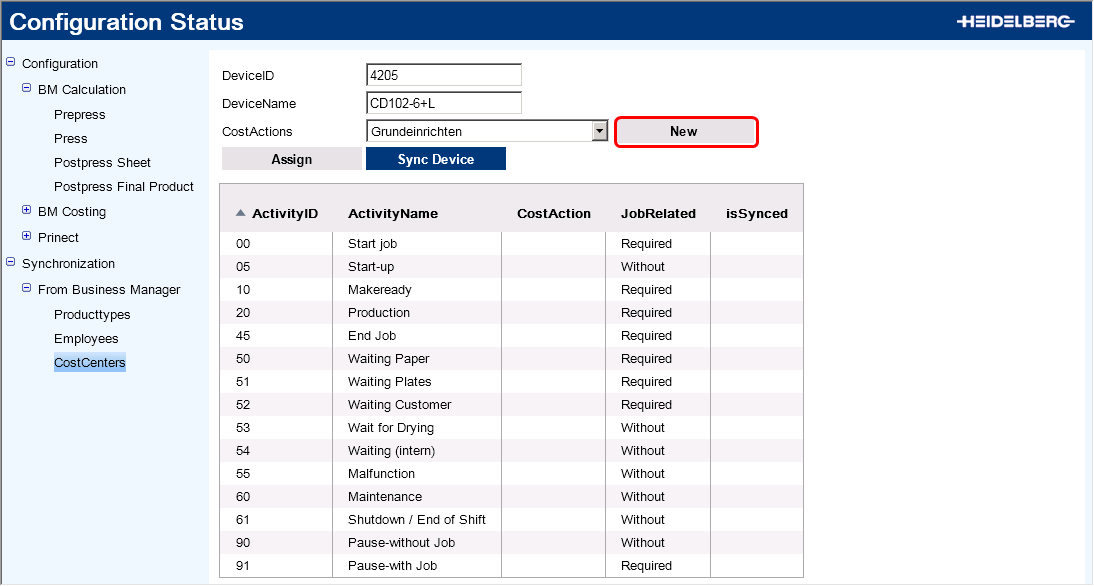Image resolution: width=1094 pixels, height=586 pixels.
Task: Click into the DeviceID input field
Action: [x=444, y=75]
